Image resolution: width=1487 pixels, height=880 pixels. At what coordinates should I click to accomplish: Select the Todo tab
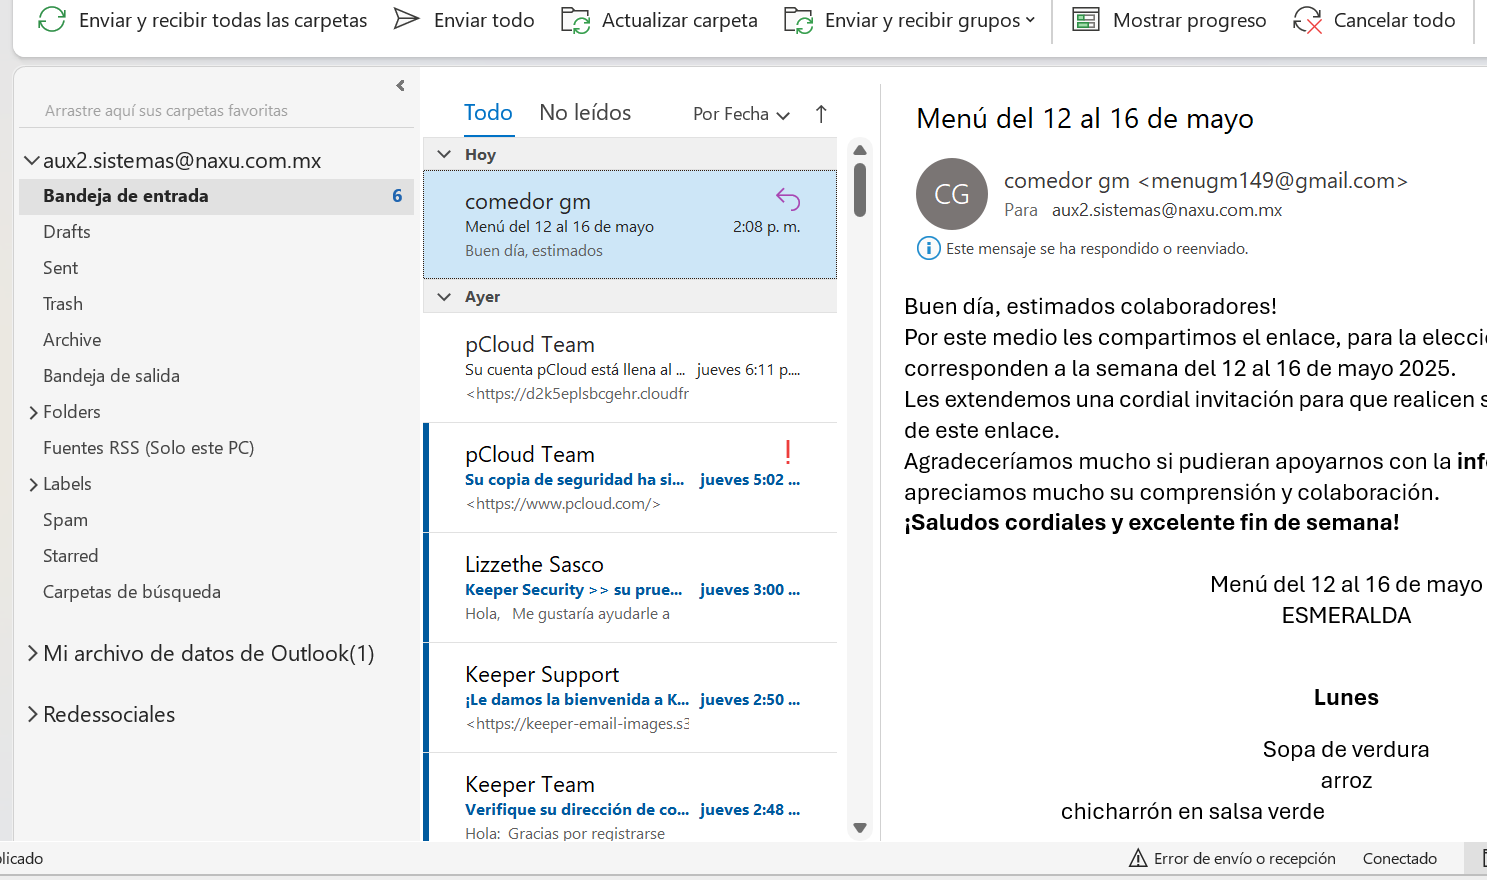click(488, 113)
